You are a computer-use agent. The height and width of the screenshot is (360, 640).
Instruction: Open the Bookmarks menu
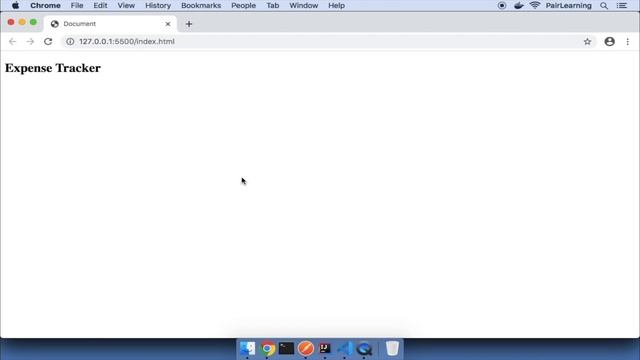201,6
